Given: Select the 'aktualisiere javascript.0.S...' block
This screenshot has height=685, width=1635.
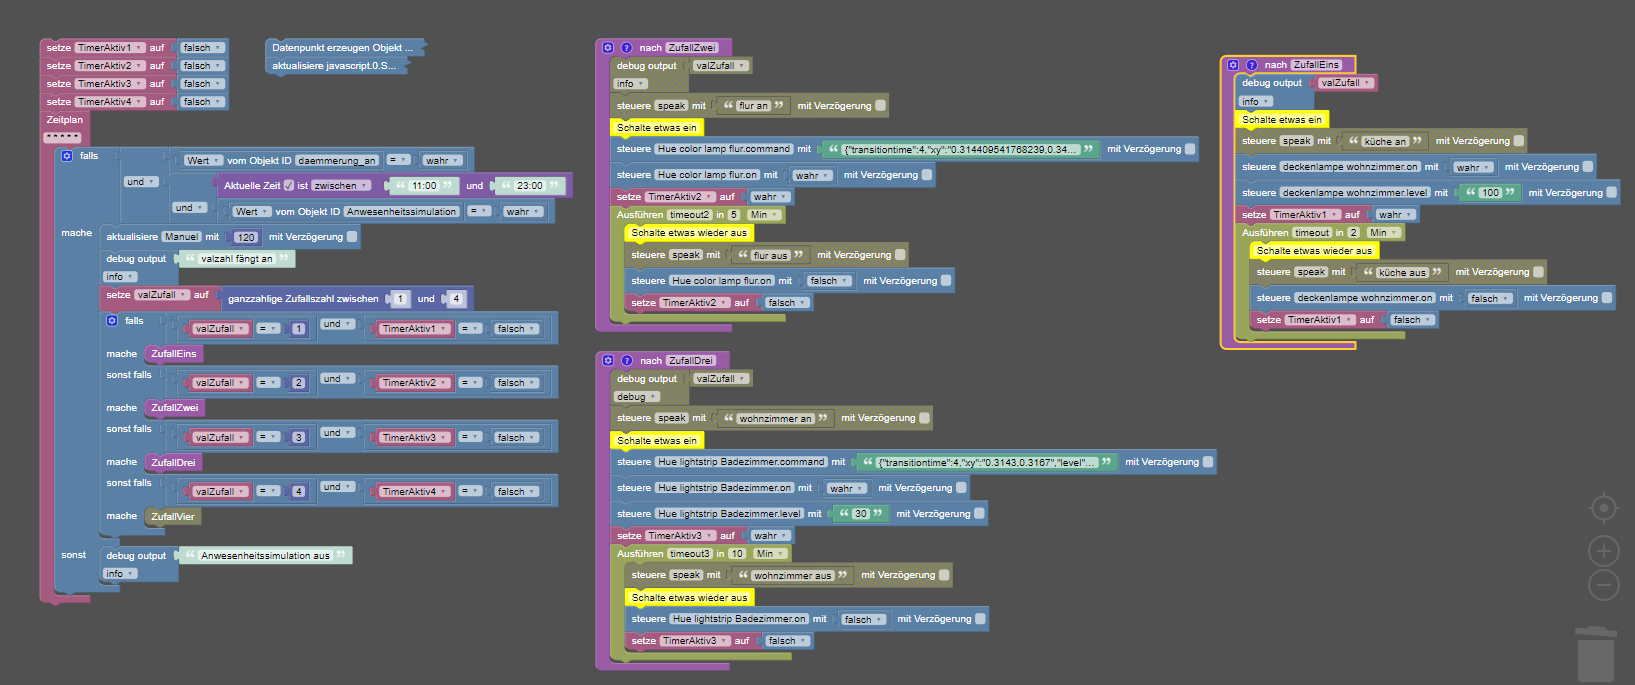Looking at the screenshot, I should click(x=337, y=66).
